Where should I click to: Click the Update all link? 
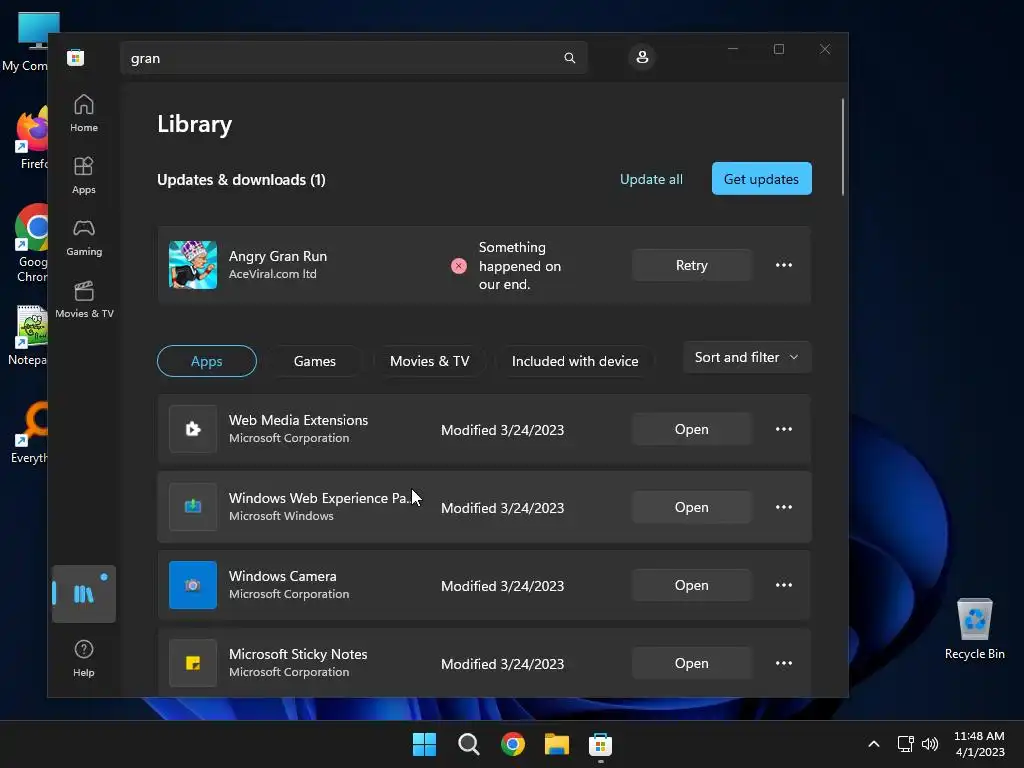point(651,180)
